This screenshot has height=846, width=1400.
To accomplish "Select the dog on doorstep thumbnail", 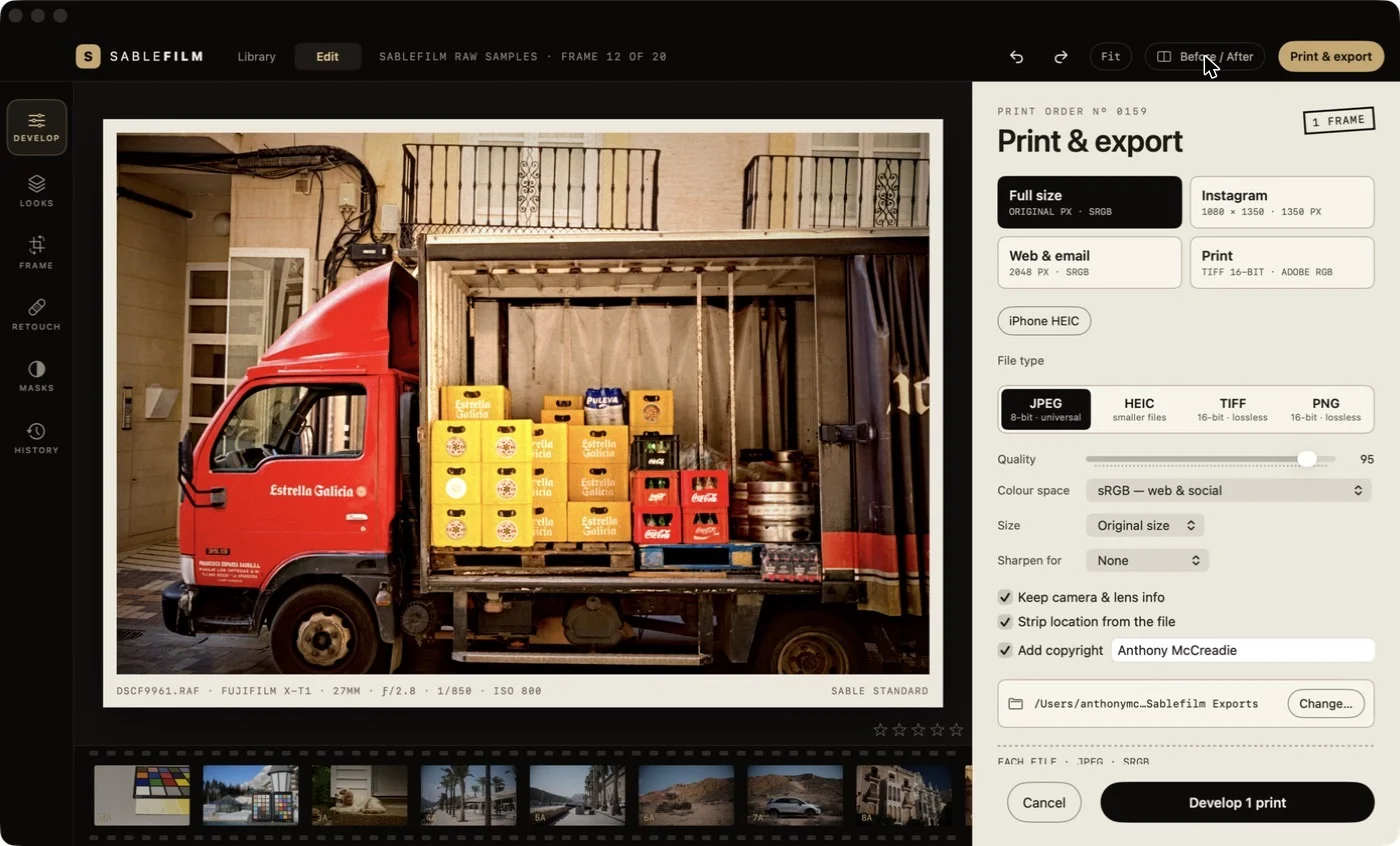I will pyautogui.click(x=360, y=795).
